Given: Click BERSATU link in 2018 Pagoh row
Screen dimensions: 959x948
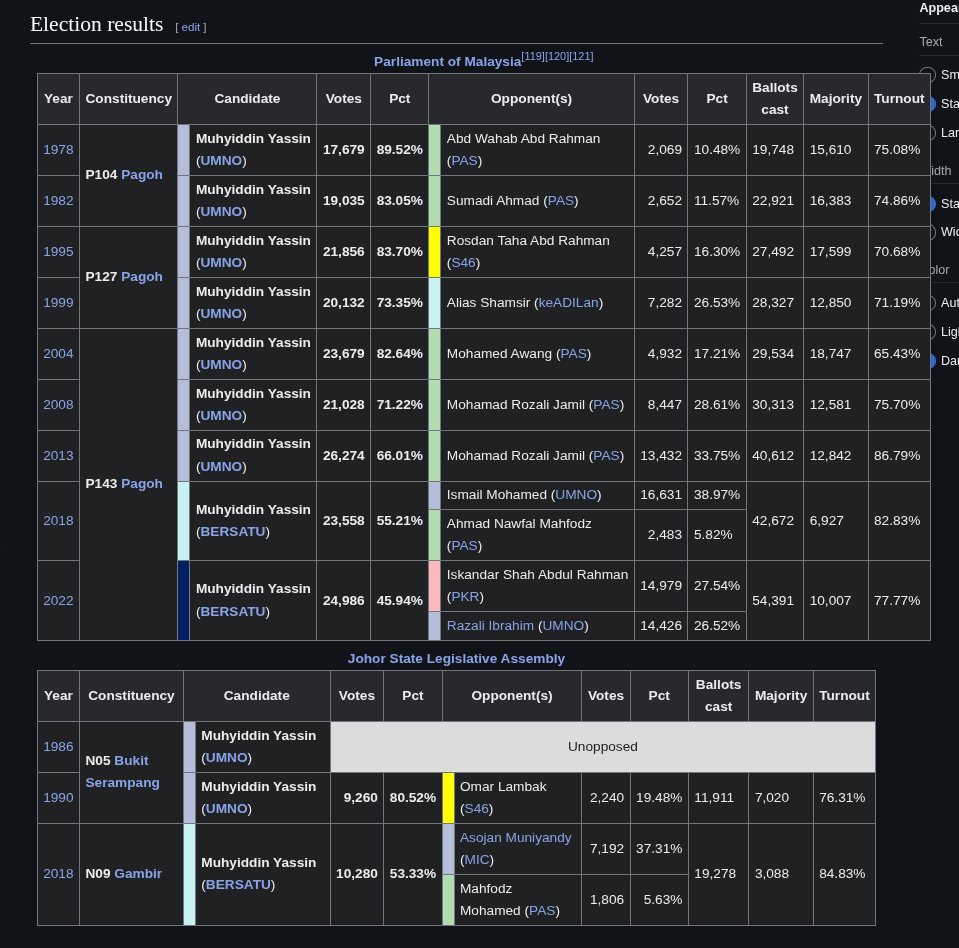Looking at the screenshot, I should [233, 531].
